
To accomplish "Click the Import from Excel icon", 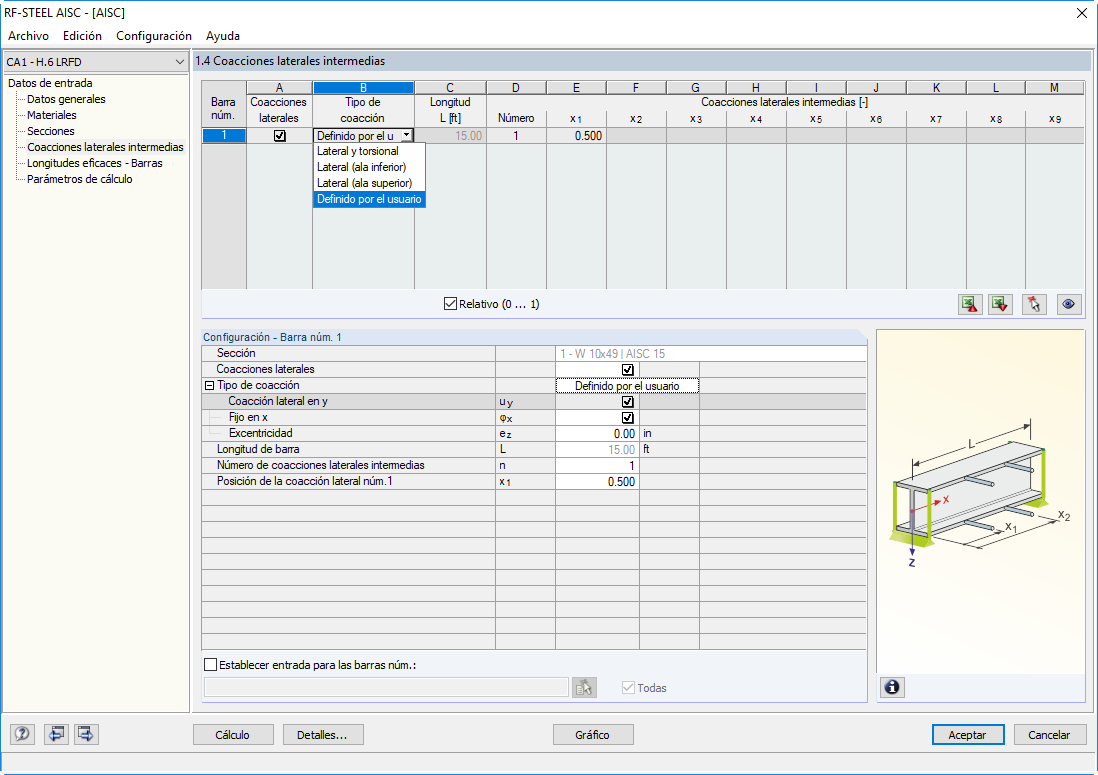I will [1000, 305].
